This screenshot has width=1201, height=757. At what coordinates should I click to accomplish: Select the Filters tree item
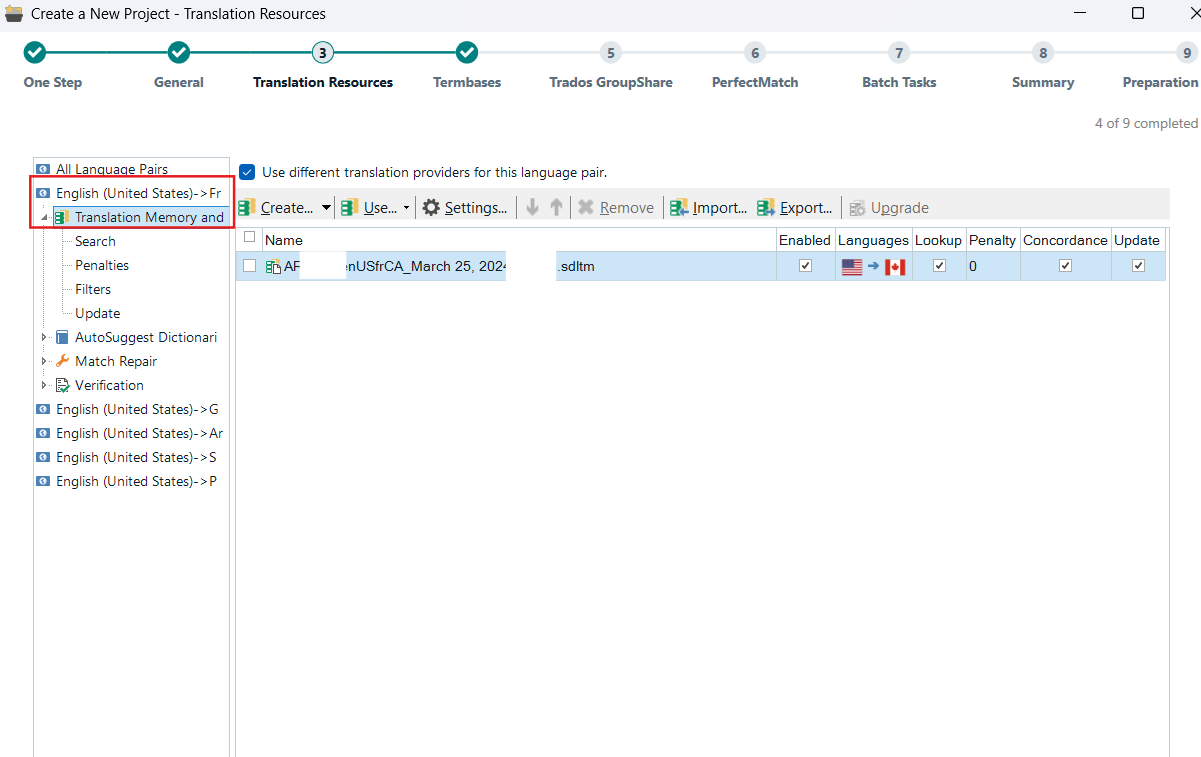click(x=93, y=289)
